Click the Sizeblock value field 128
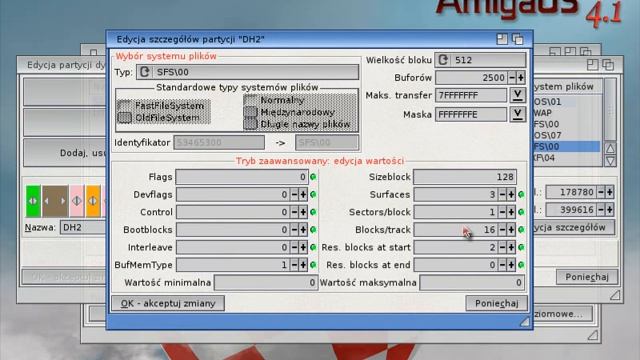Screen dimensions: 640x360 [x=465, y=177]
